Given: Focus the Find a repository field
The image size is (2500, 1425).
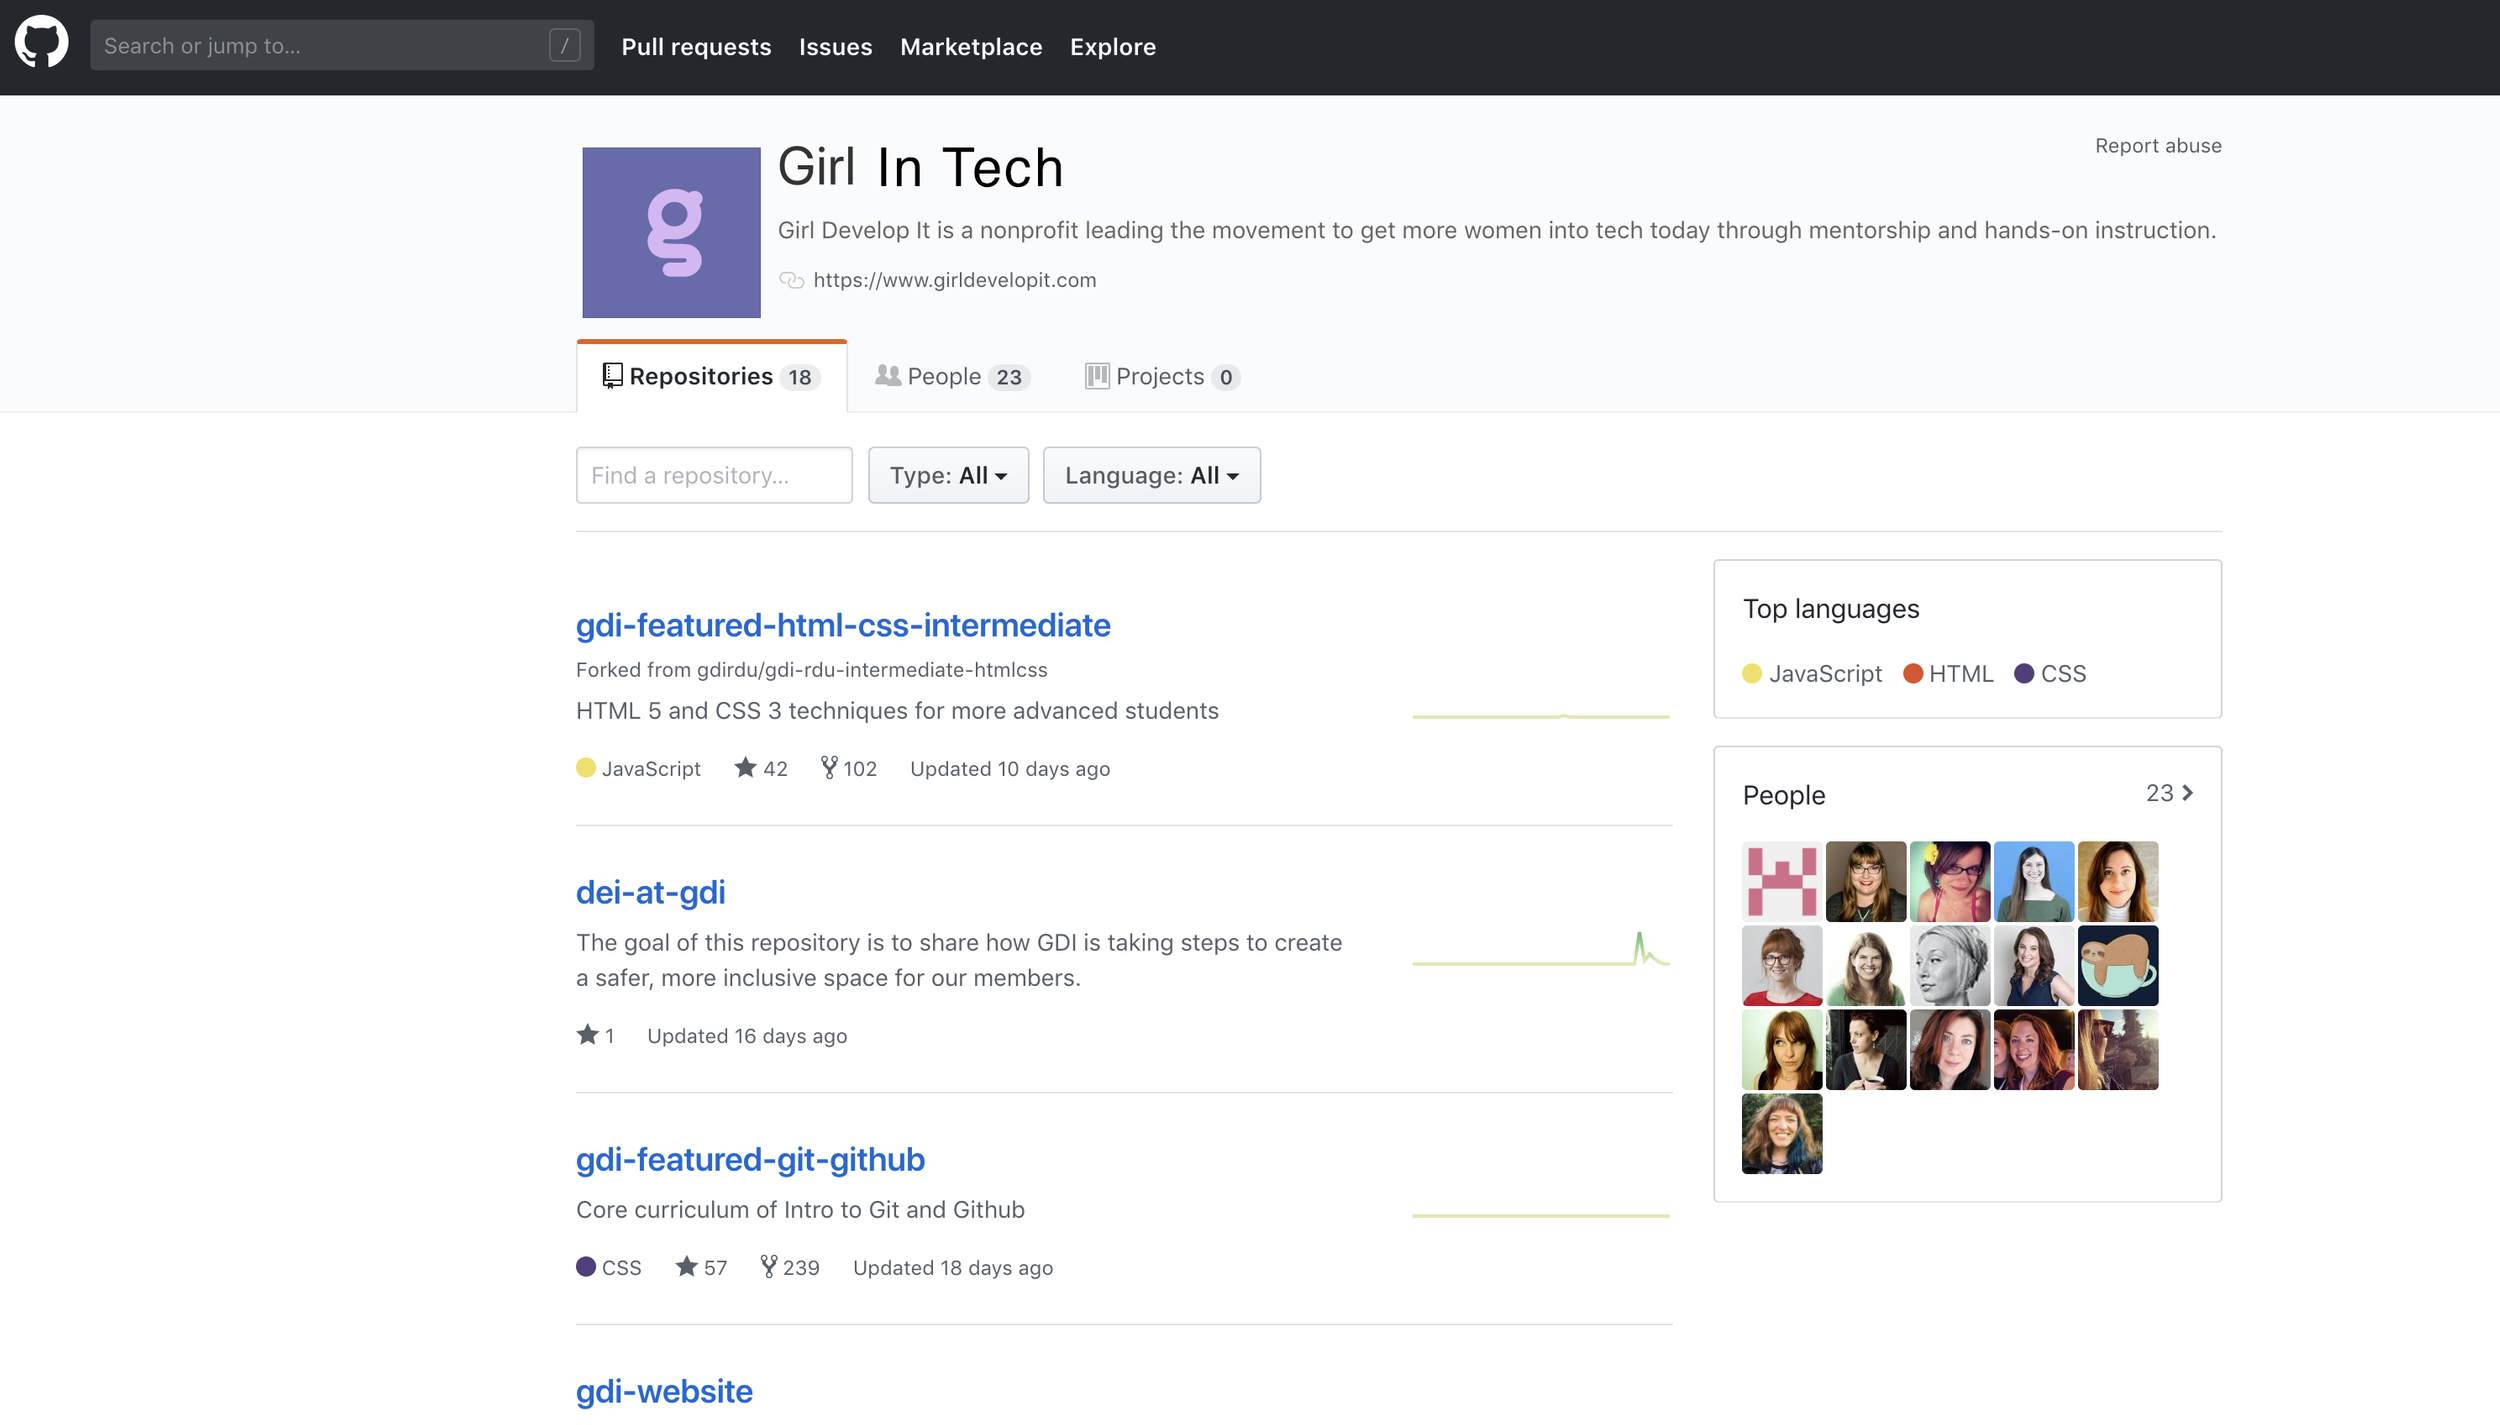Looking at the screenshot, I should point(714,475).
